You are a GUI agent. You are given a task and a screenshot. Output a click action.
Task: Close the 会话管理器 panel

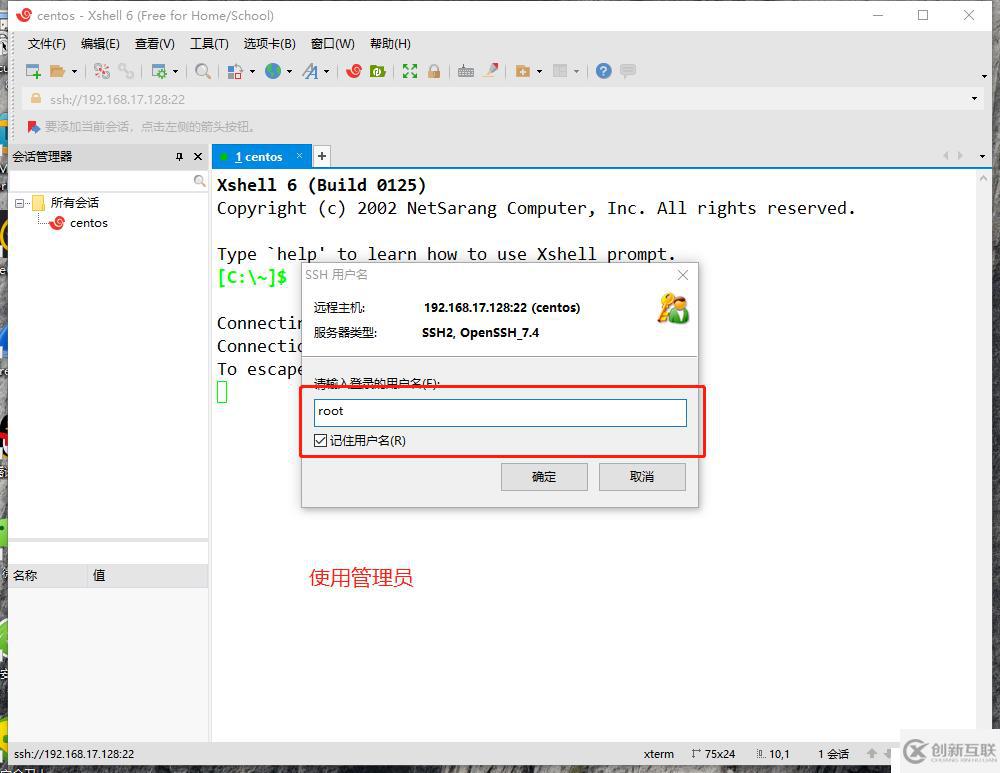tap(198, 157)
